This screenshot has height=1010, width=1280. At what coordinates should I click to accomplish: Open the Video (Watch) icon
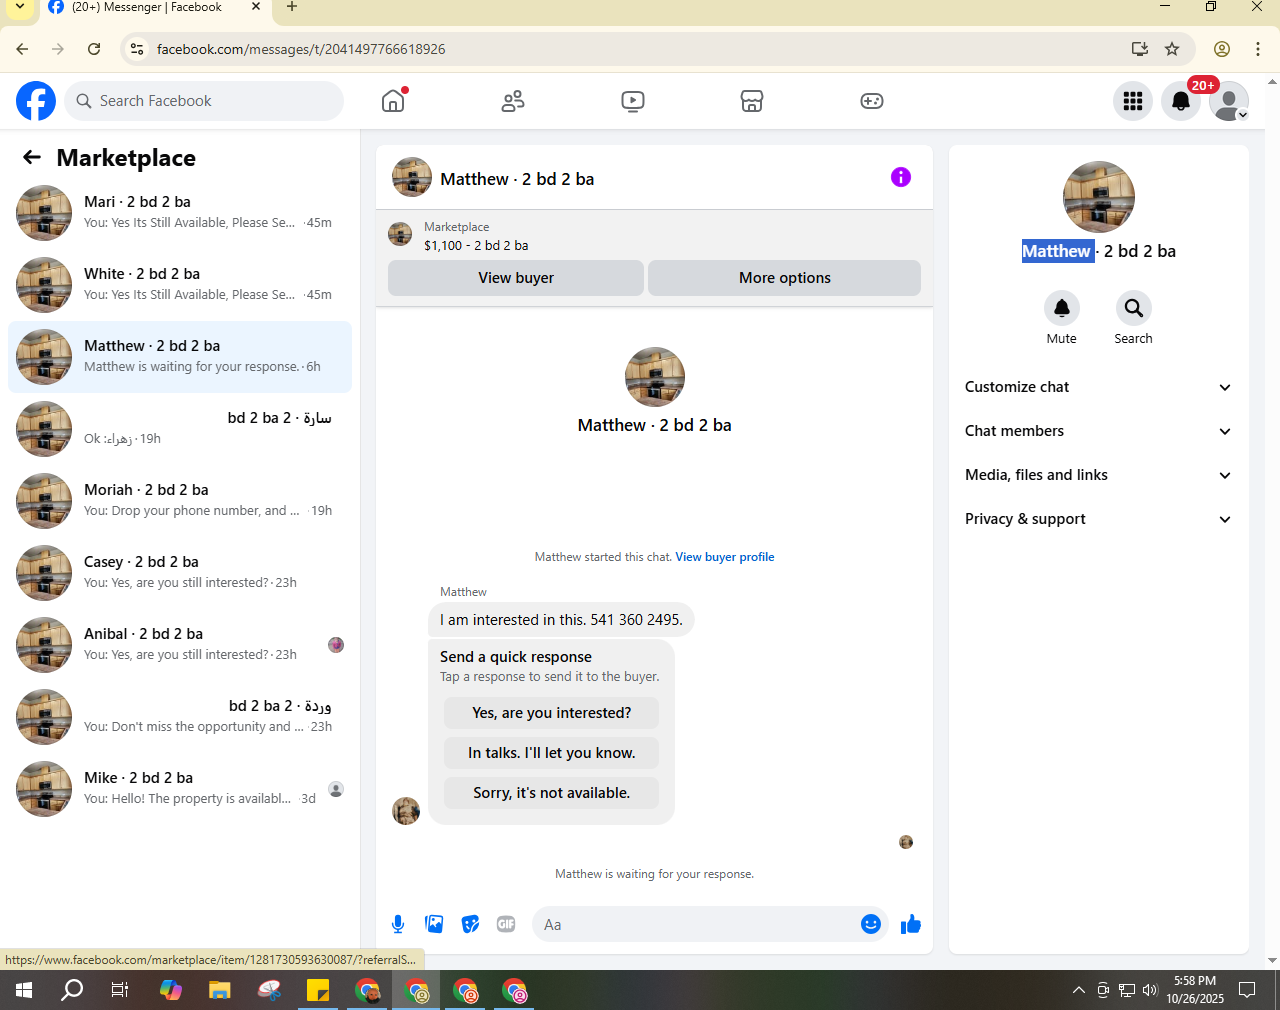click(633, 101)
